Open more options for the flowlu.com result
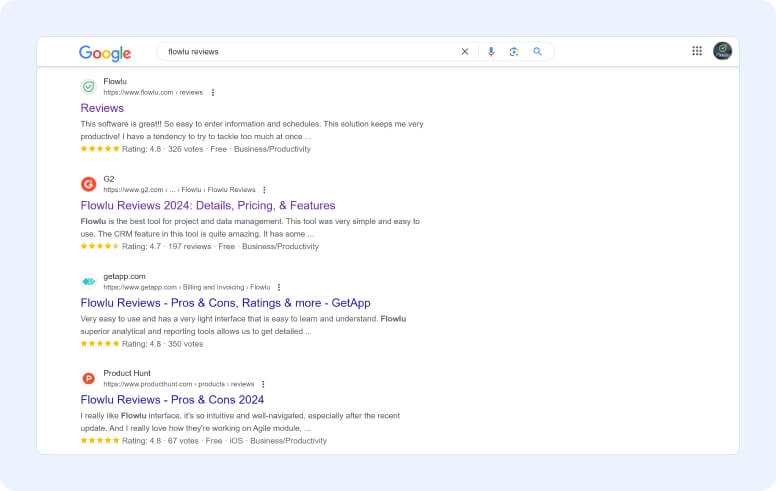776x491 pixels. [x=213, y=93]
